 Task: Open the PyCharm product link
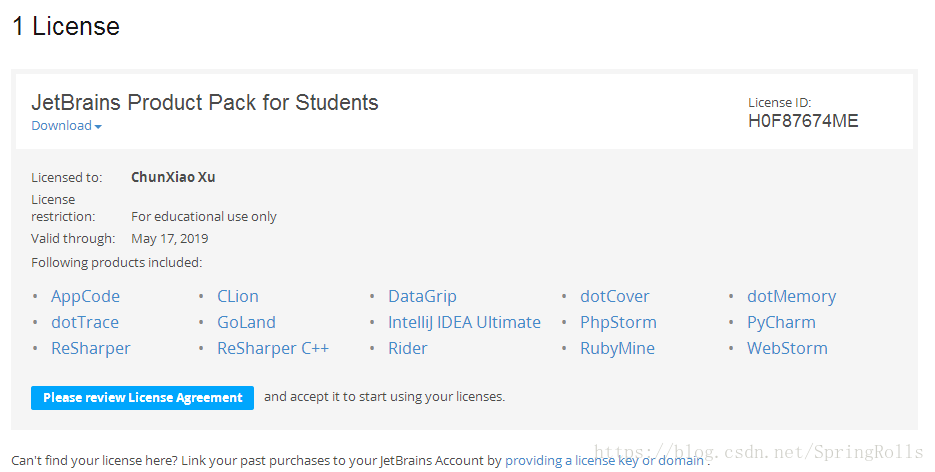tap(781, 322)
